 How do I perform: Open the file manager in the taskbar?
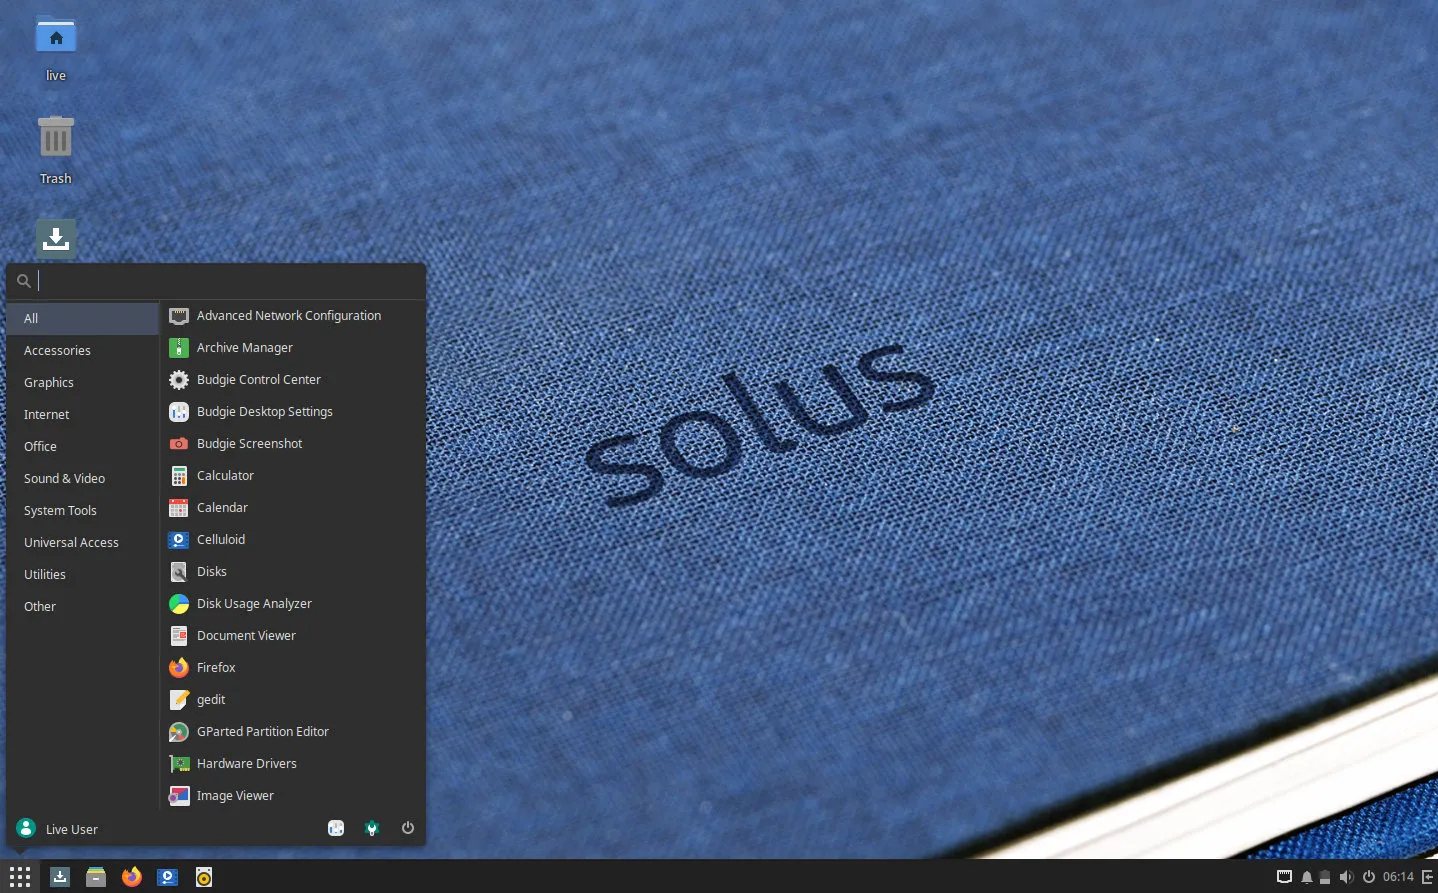(x=96, y=877)
